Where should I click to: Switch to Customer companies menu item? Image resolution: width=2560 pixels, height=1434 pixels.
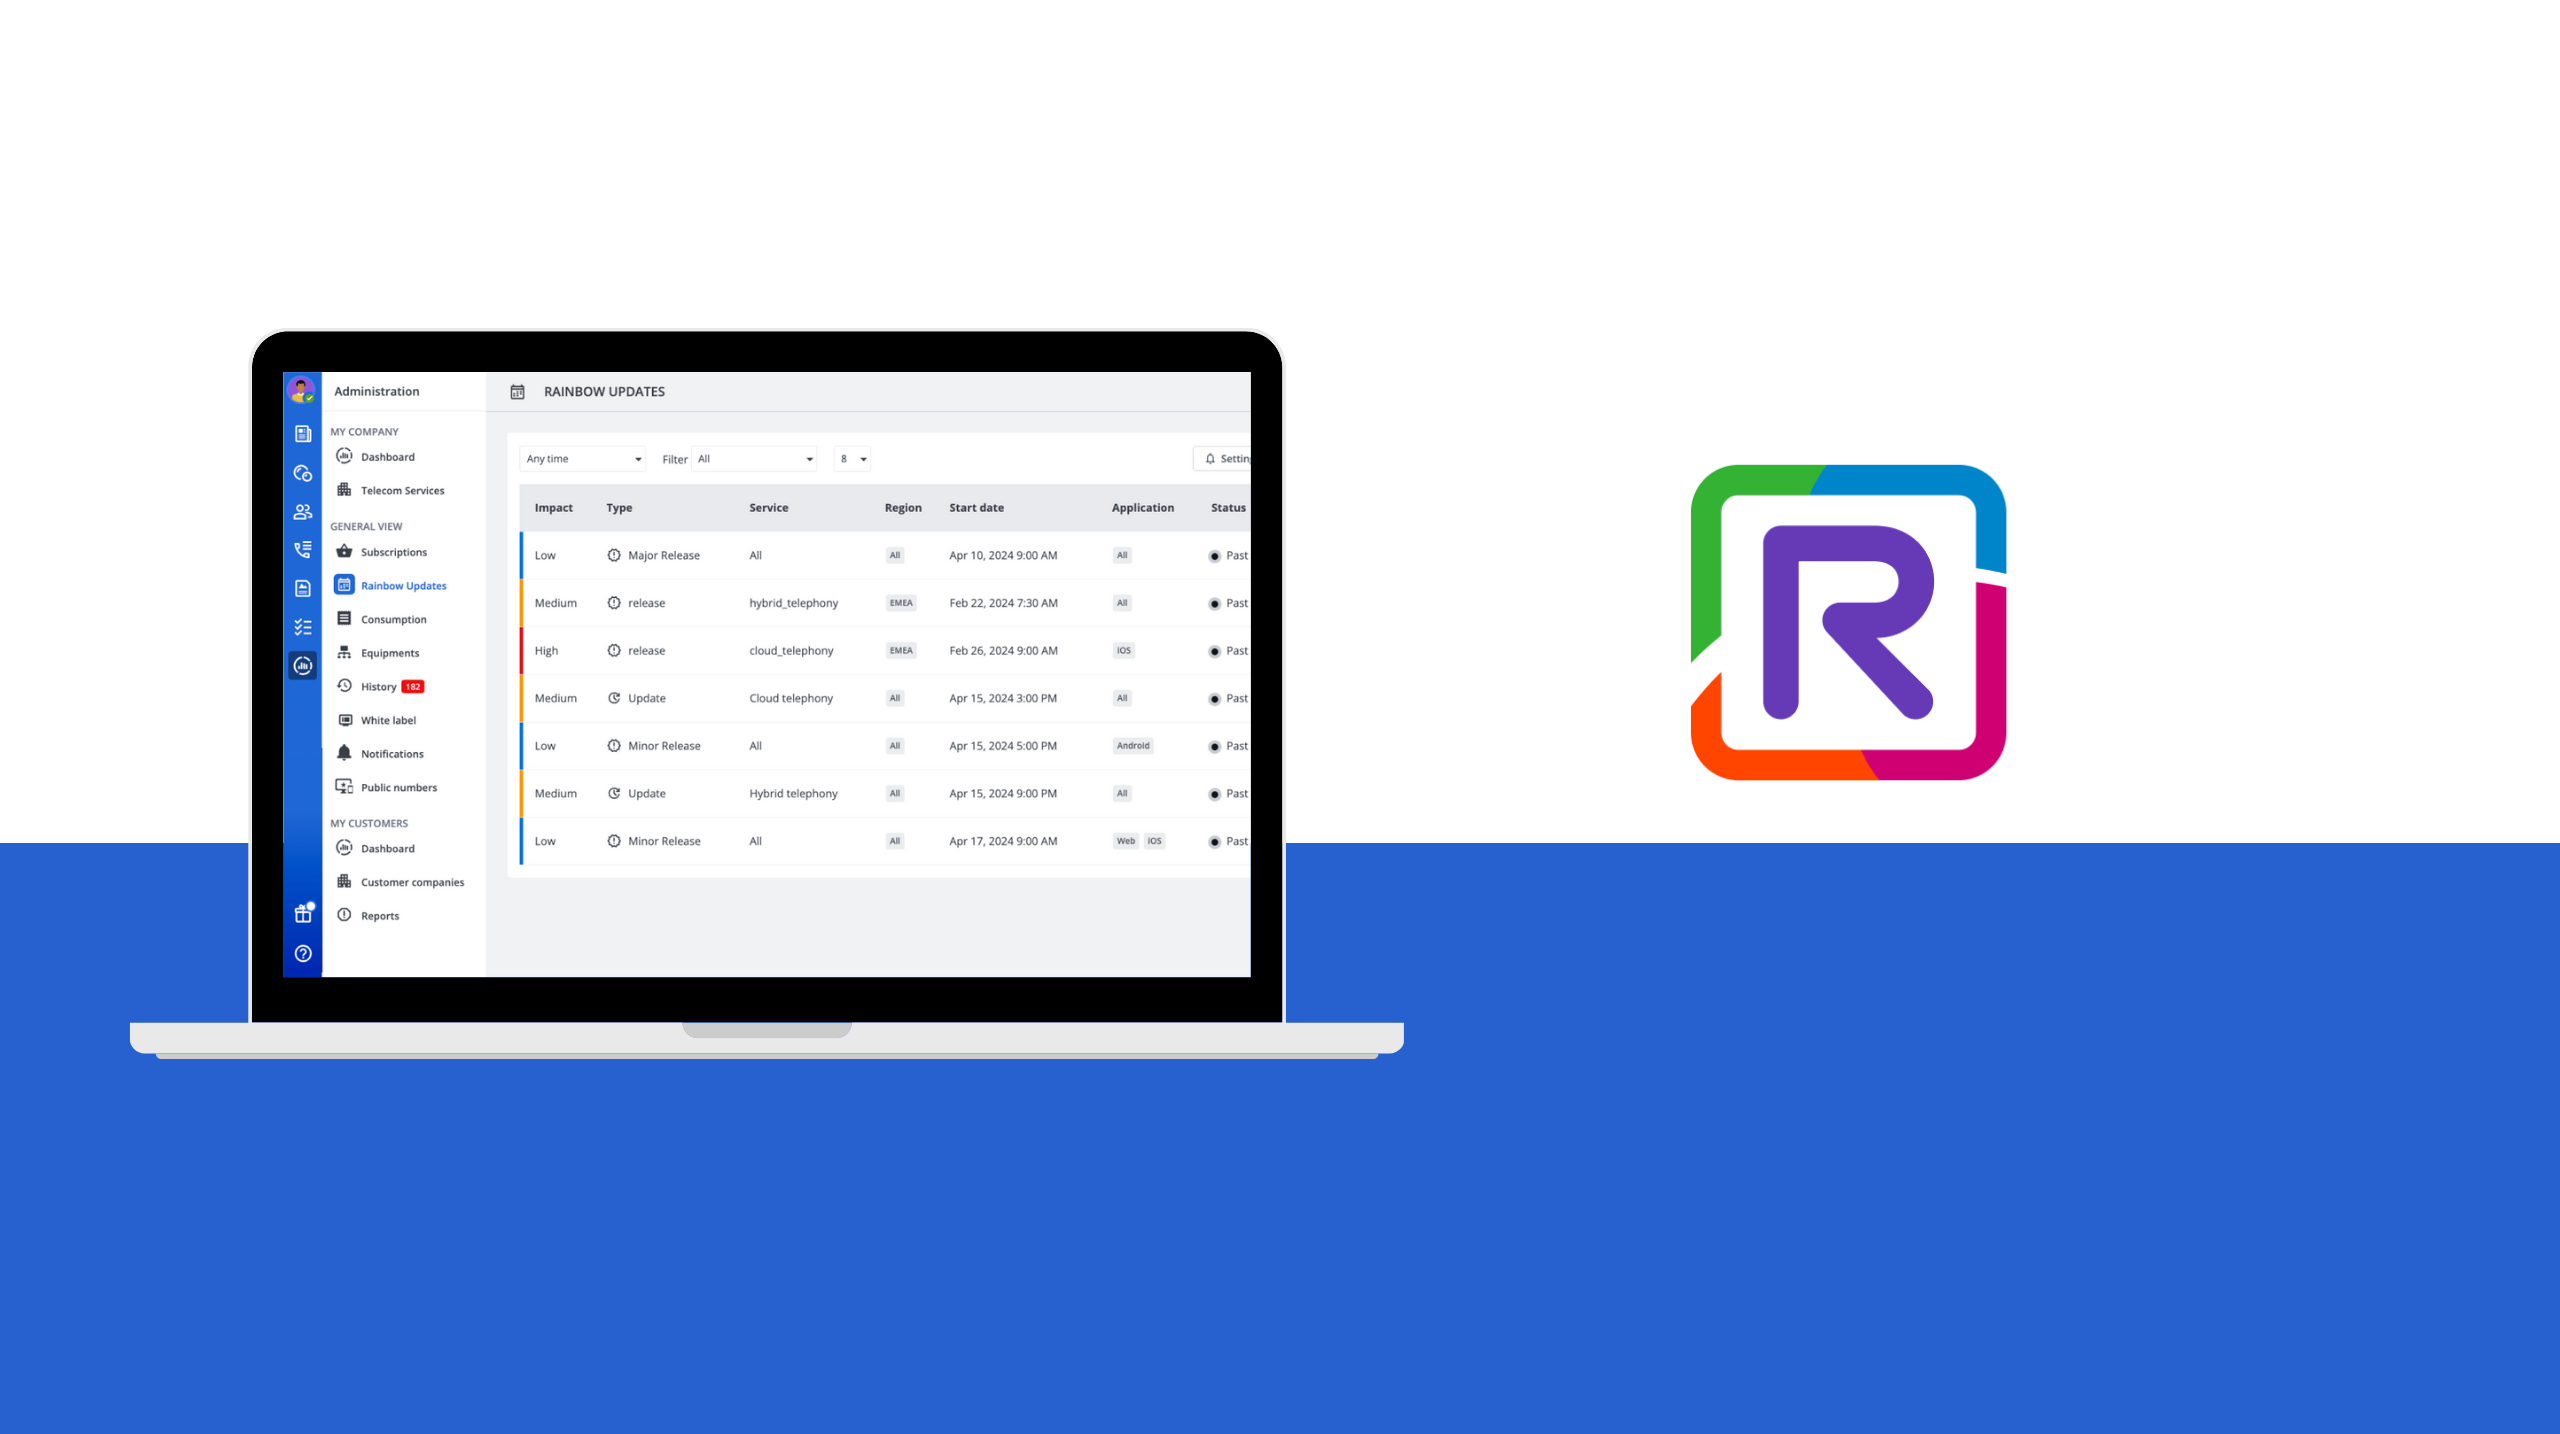pos(413,882)
